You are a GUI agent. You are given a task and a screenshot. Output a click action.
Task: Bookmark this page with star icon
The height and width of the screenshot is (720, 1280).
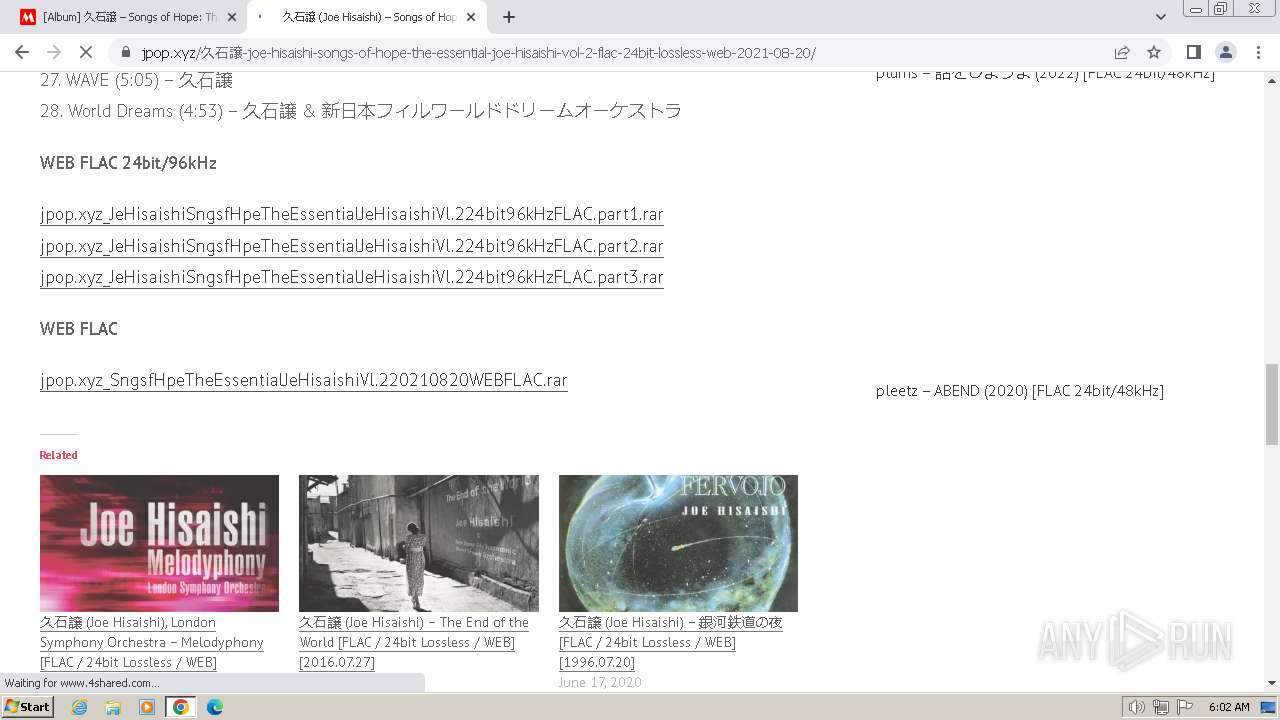[x=1154, y=52]
